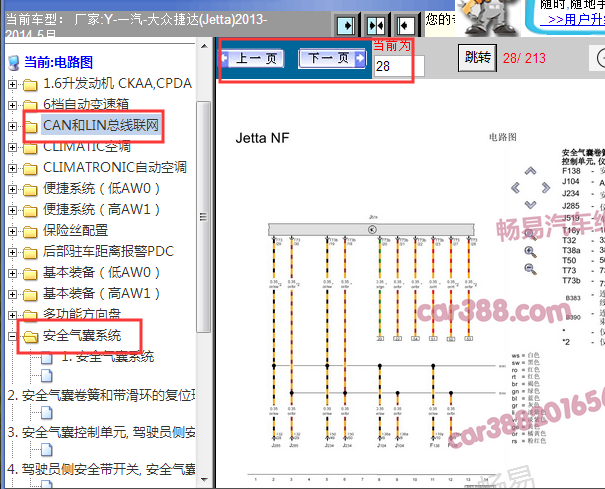Click the plain magnifier icon beside the diagram
The width and height of the screenshot is (605, 489).
pos(531,234)
